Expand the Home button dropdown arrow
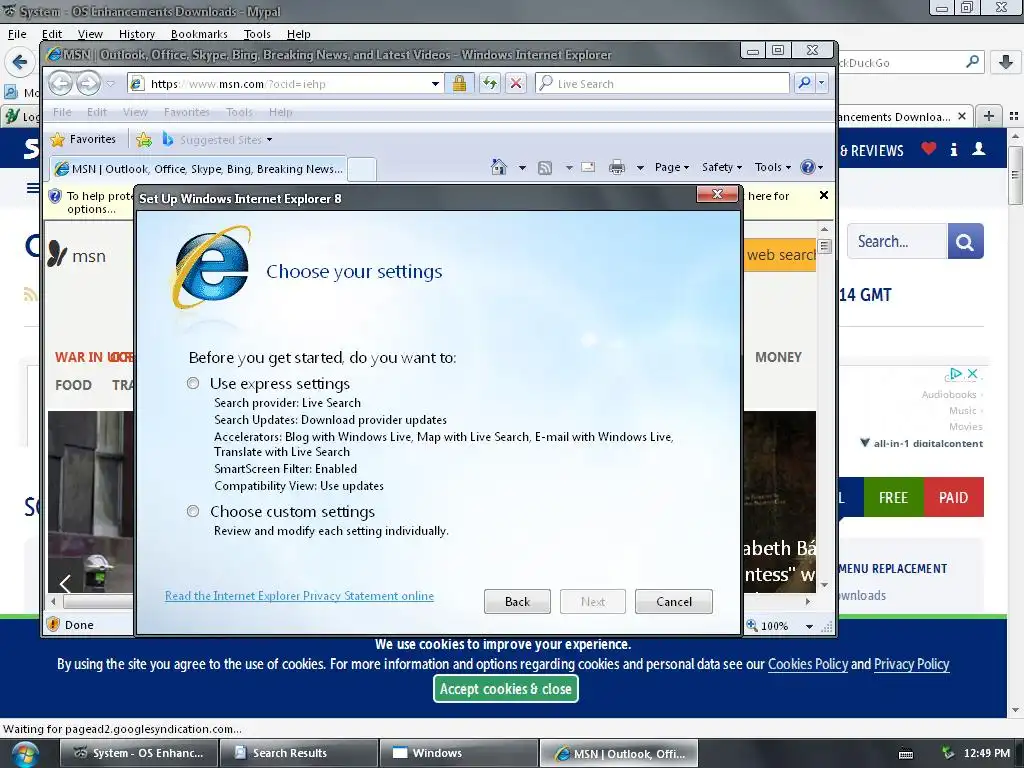This screenshot has width=1024, height=768. coord(522,168)
